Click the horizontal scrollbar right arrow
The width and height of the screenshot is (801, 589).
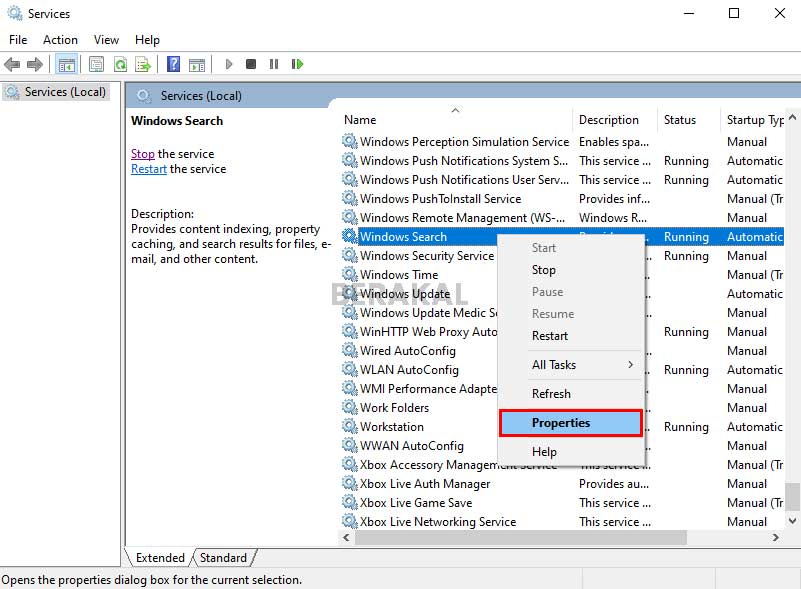(776, 537)
